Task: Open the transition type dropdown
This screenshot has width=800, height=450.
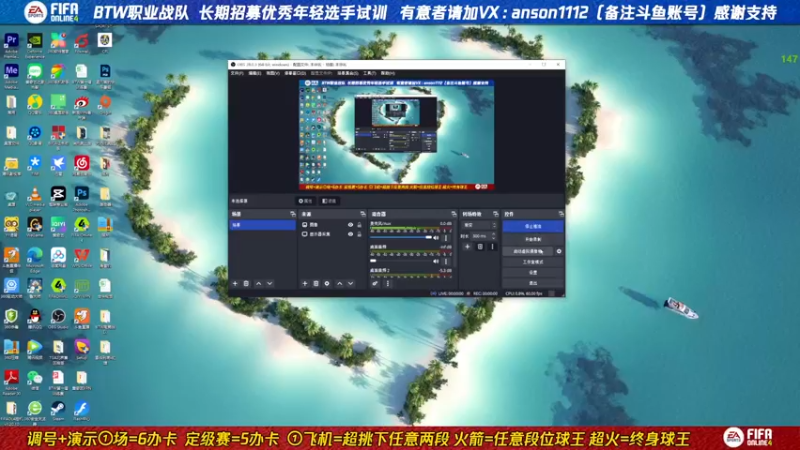Action: (x=479, y=225)
